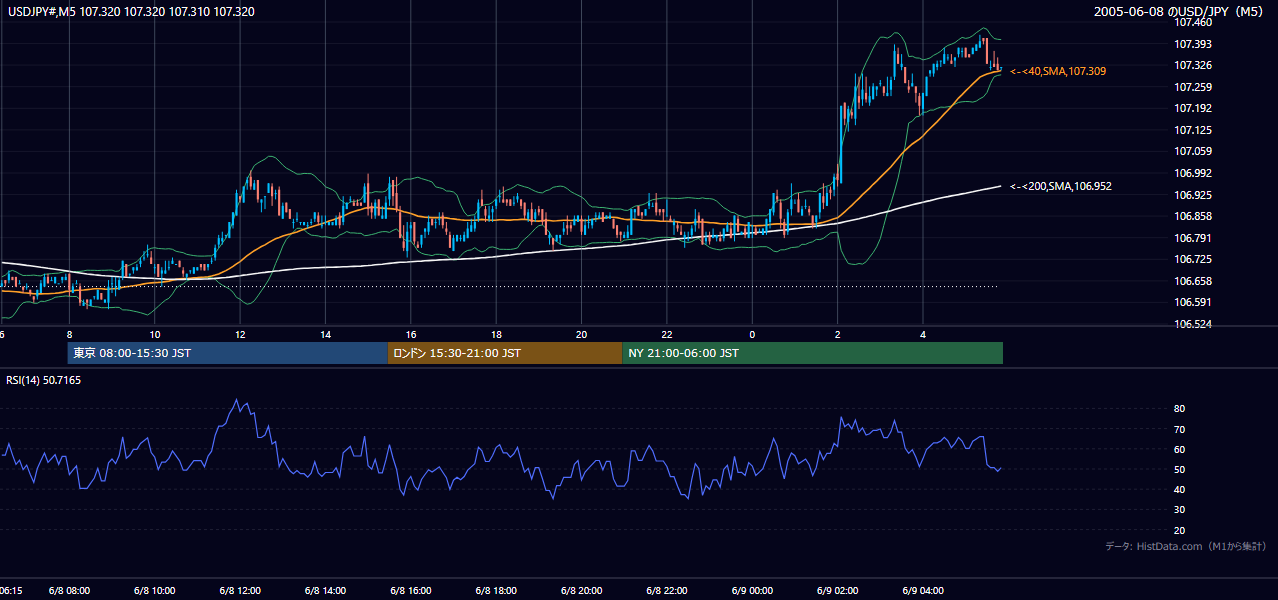Click hour label 0 under price chart
Viewport: 1278px width, 600px height.
pyautogui.click(x=752, y=334)
